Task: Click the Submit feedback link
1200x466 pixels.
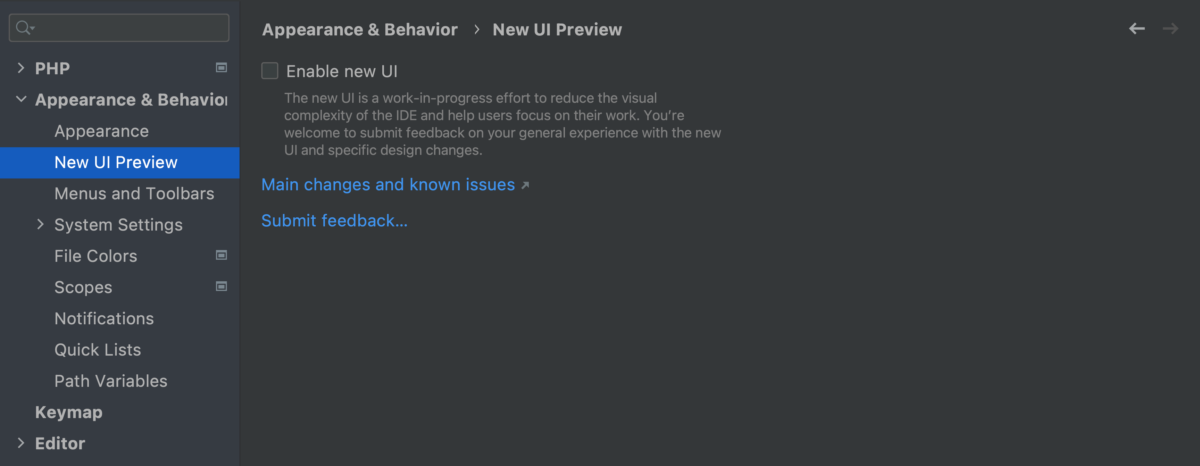Action: [x=334, y=220]
